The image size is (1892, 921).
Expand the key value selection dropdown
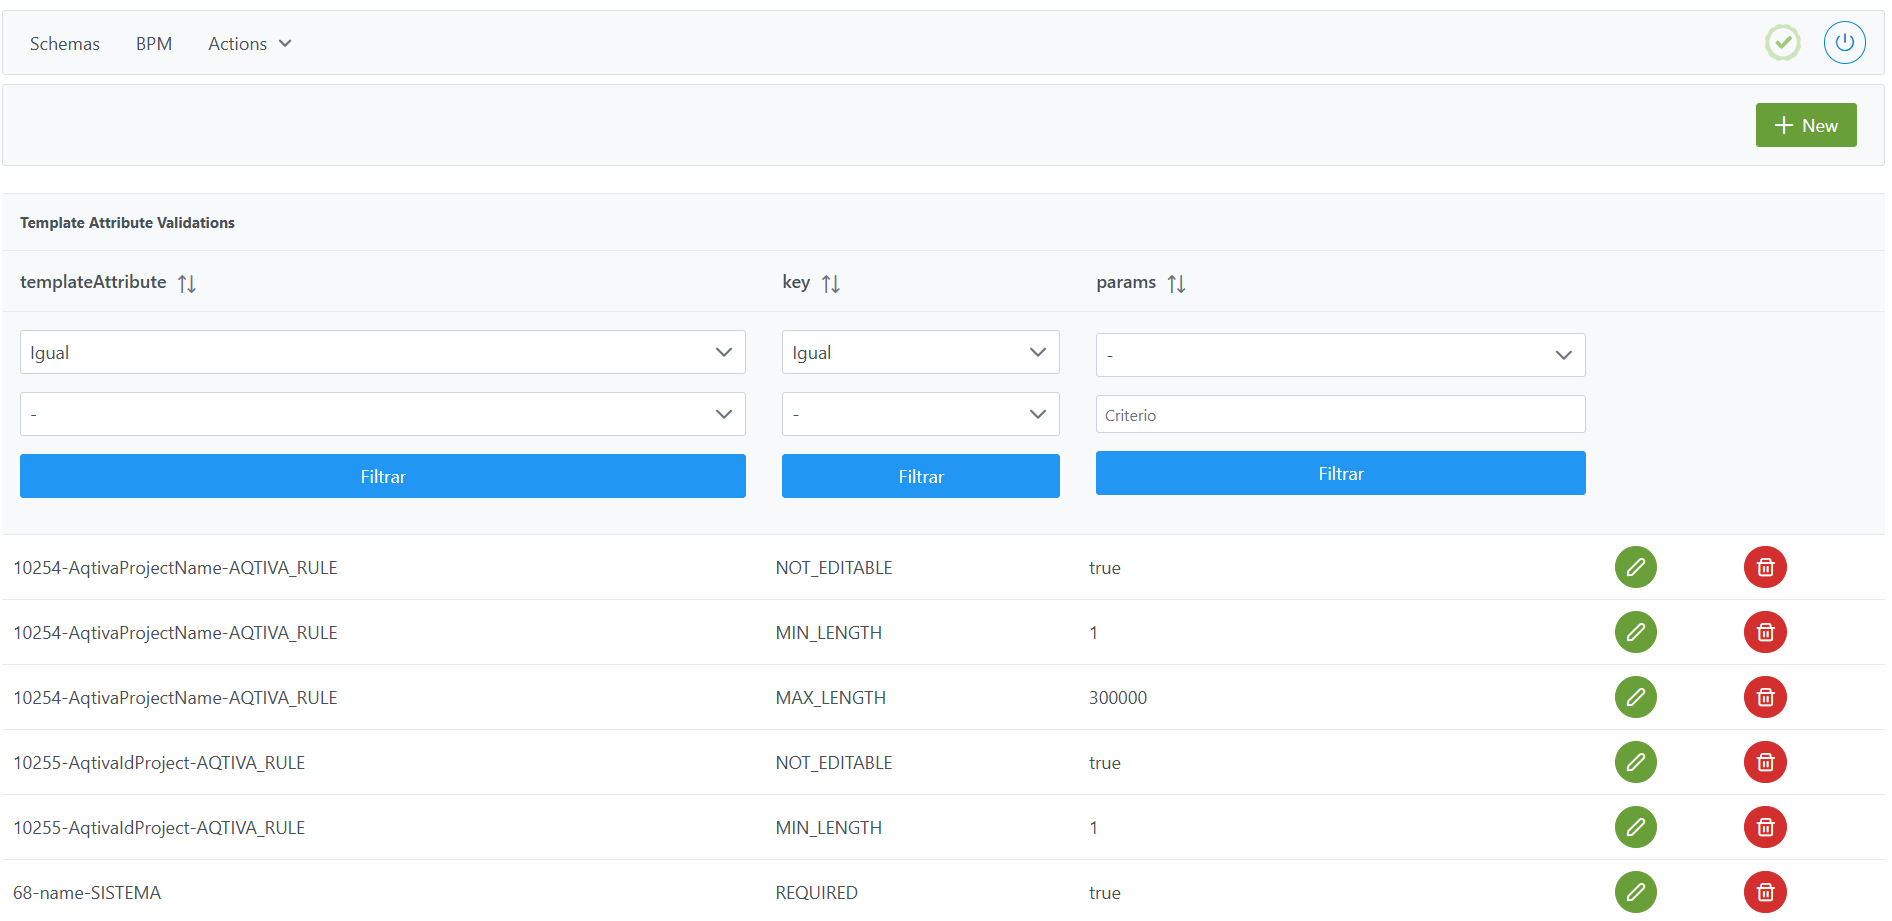point(920,414)
